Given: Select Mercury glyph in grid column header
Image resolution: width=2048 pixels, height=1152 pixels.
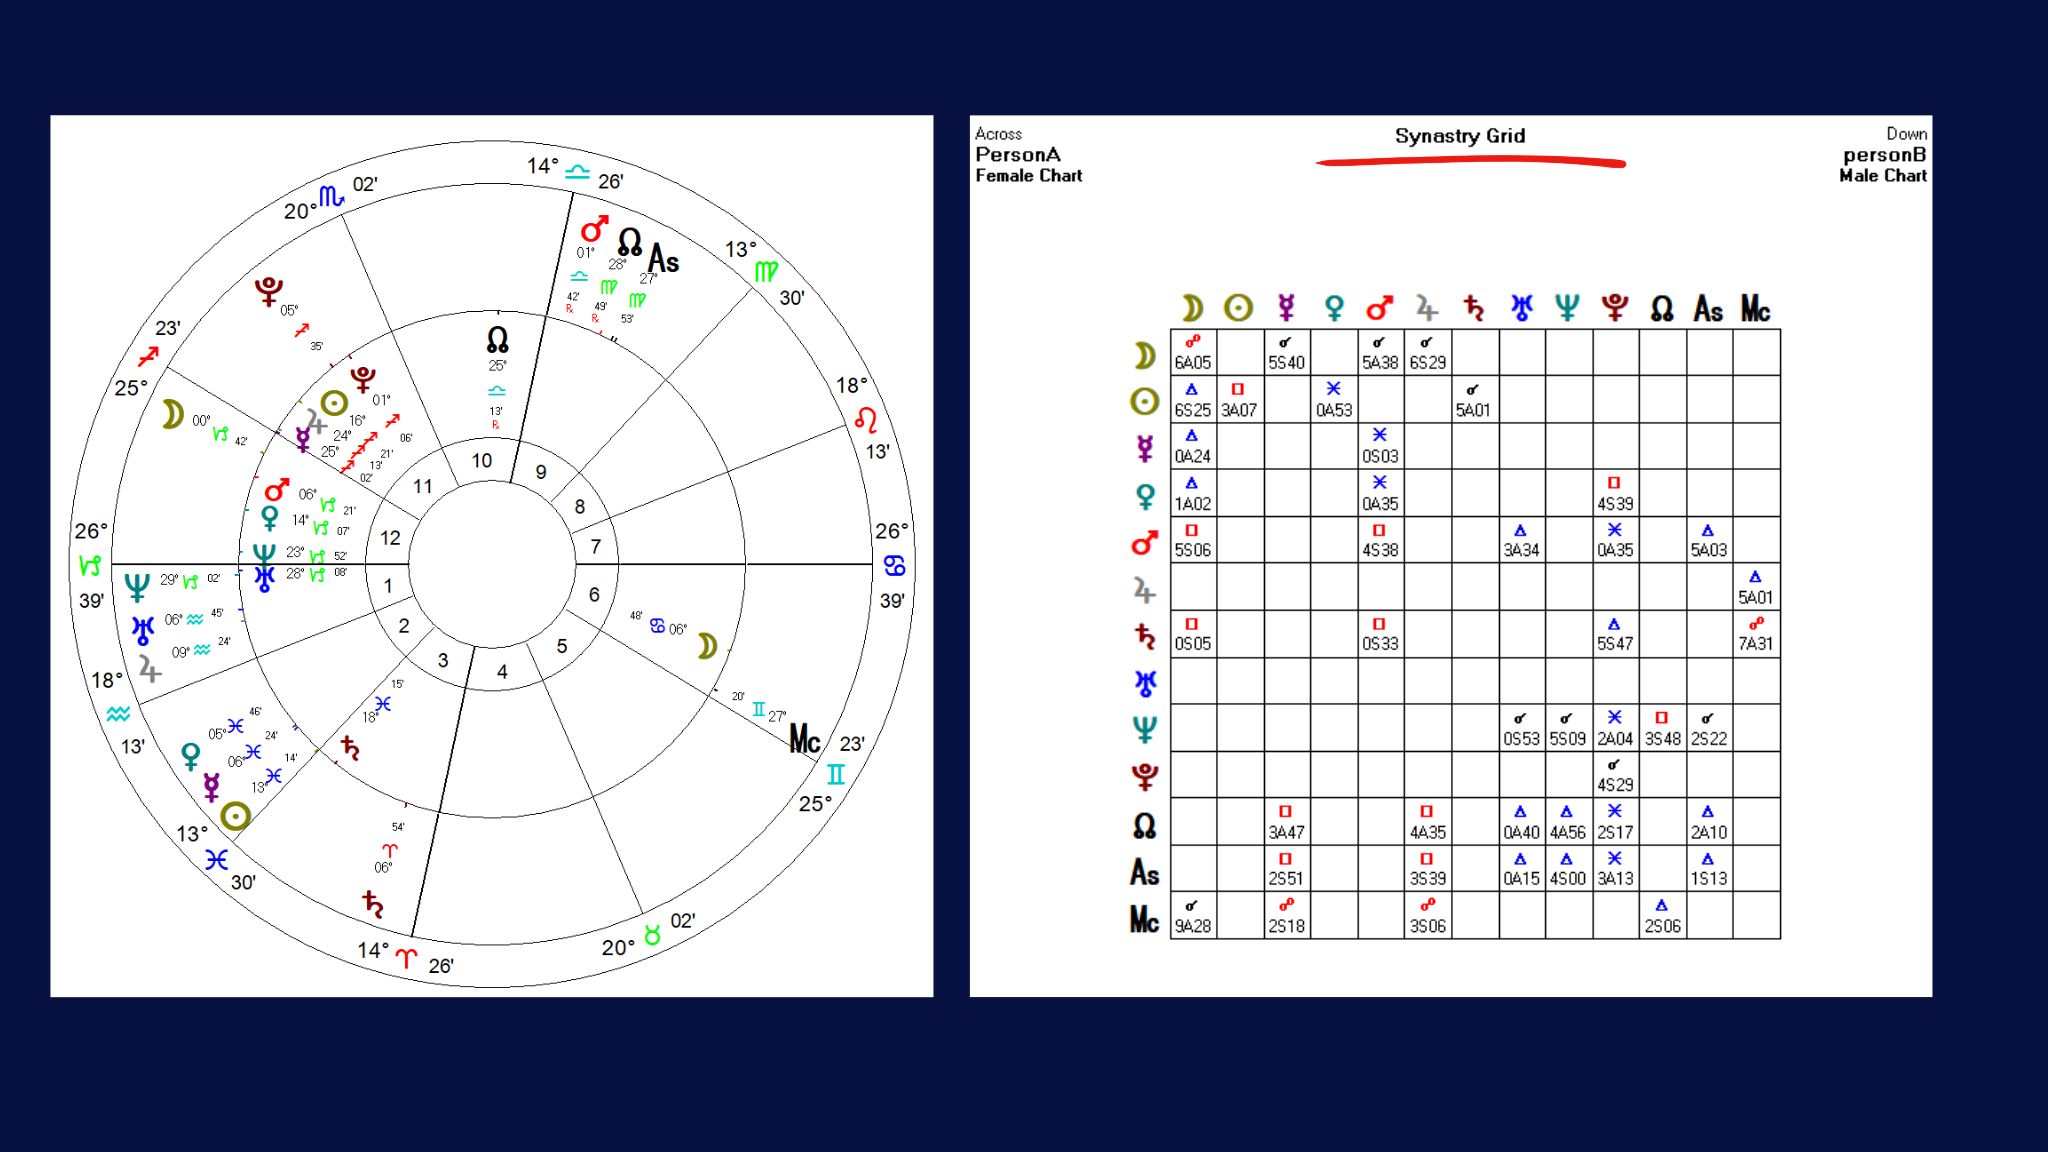Looking at the screenshot, I should [x=1286, y=308].
